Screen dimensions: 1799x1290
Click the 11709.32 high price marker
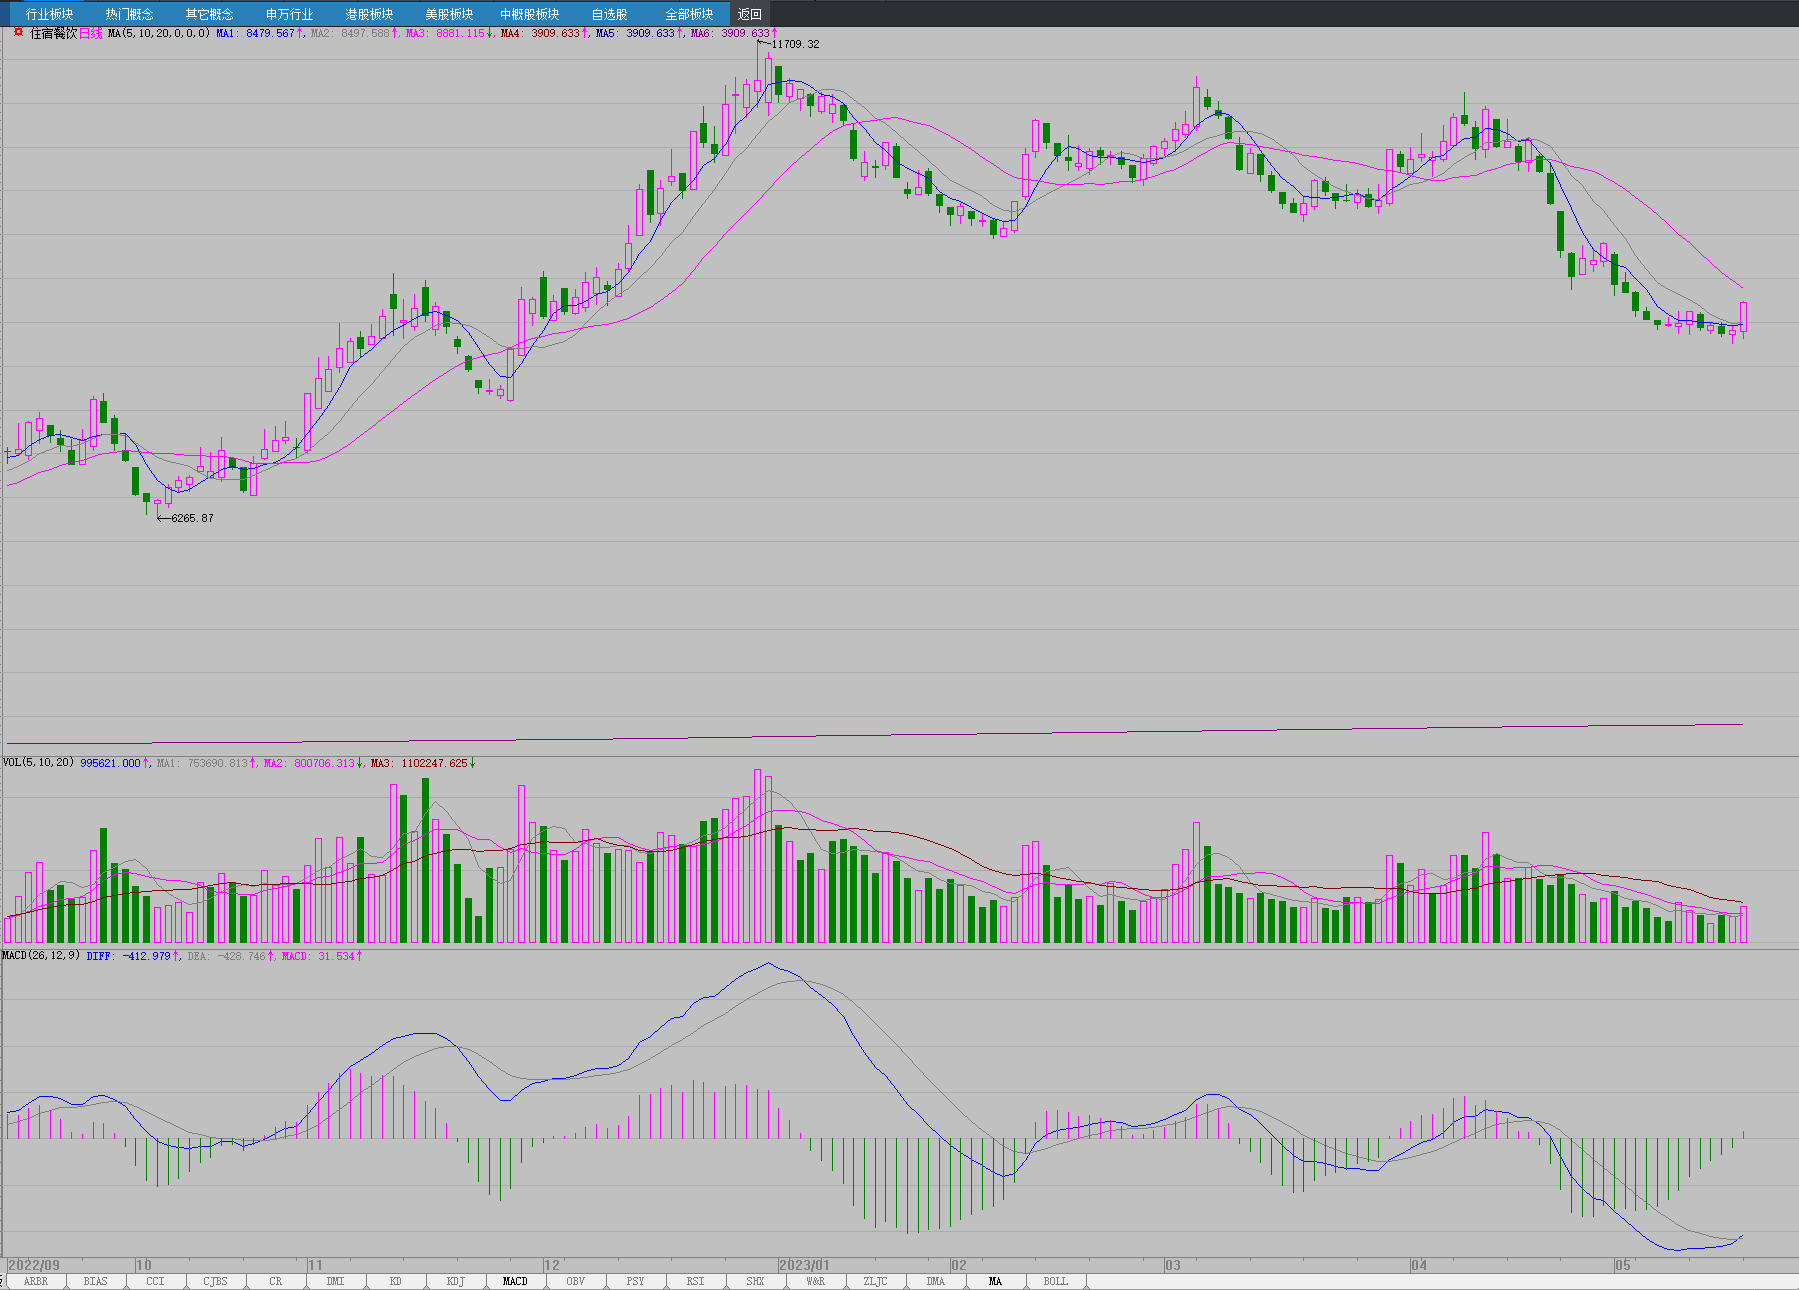tap(795, 44)
